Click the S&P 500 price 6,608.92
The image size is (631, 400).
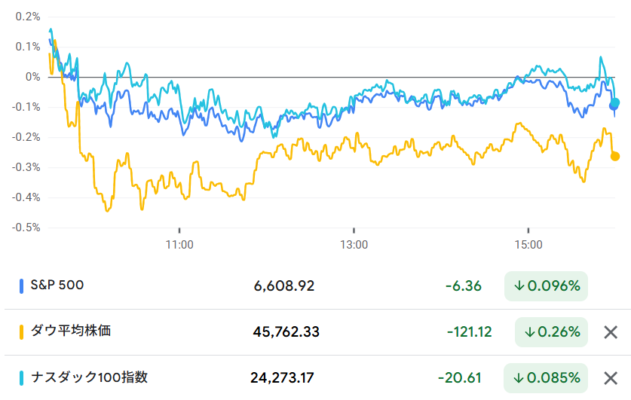[x=284, y=286]
